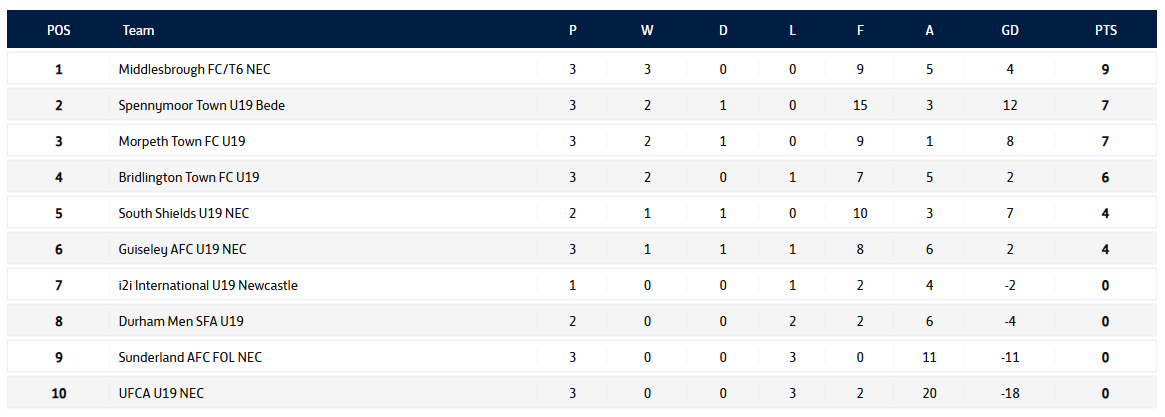Select Sunderland AFC FOL NEC team
This screenshot has height=417, width=1165.
point(190,357)
